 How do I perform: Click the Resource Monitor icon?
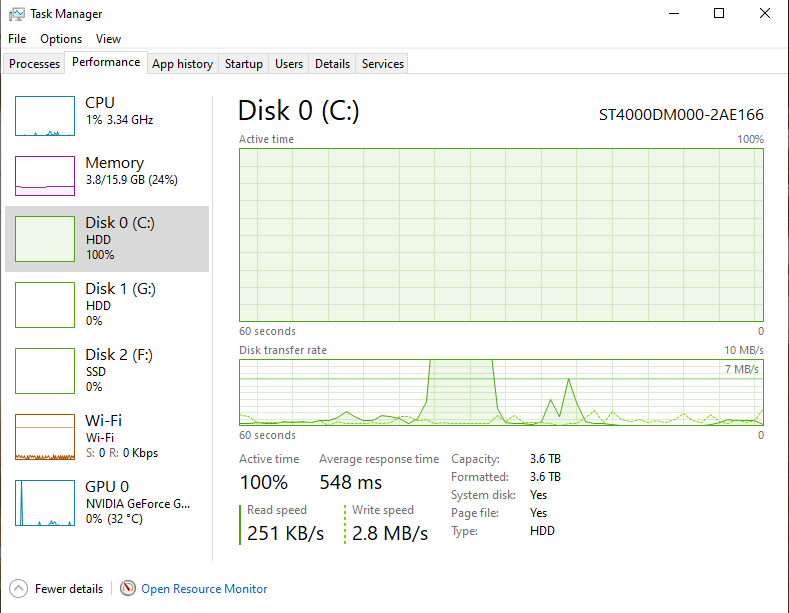(128, 589)
